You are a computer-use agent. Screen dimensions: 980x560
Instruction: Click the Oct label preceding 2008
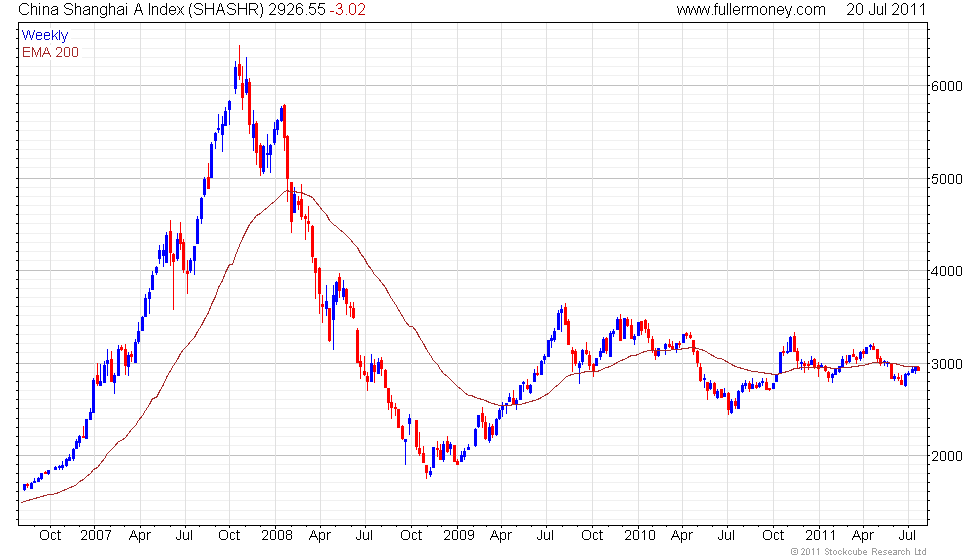pyautogui.click(x=229, y=536)
